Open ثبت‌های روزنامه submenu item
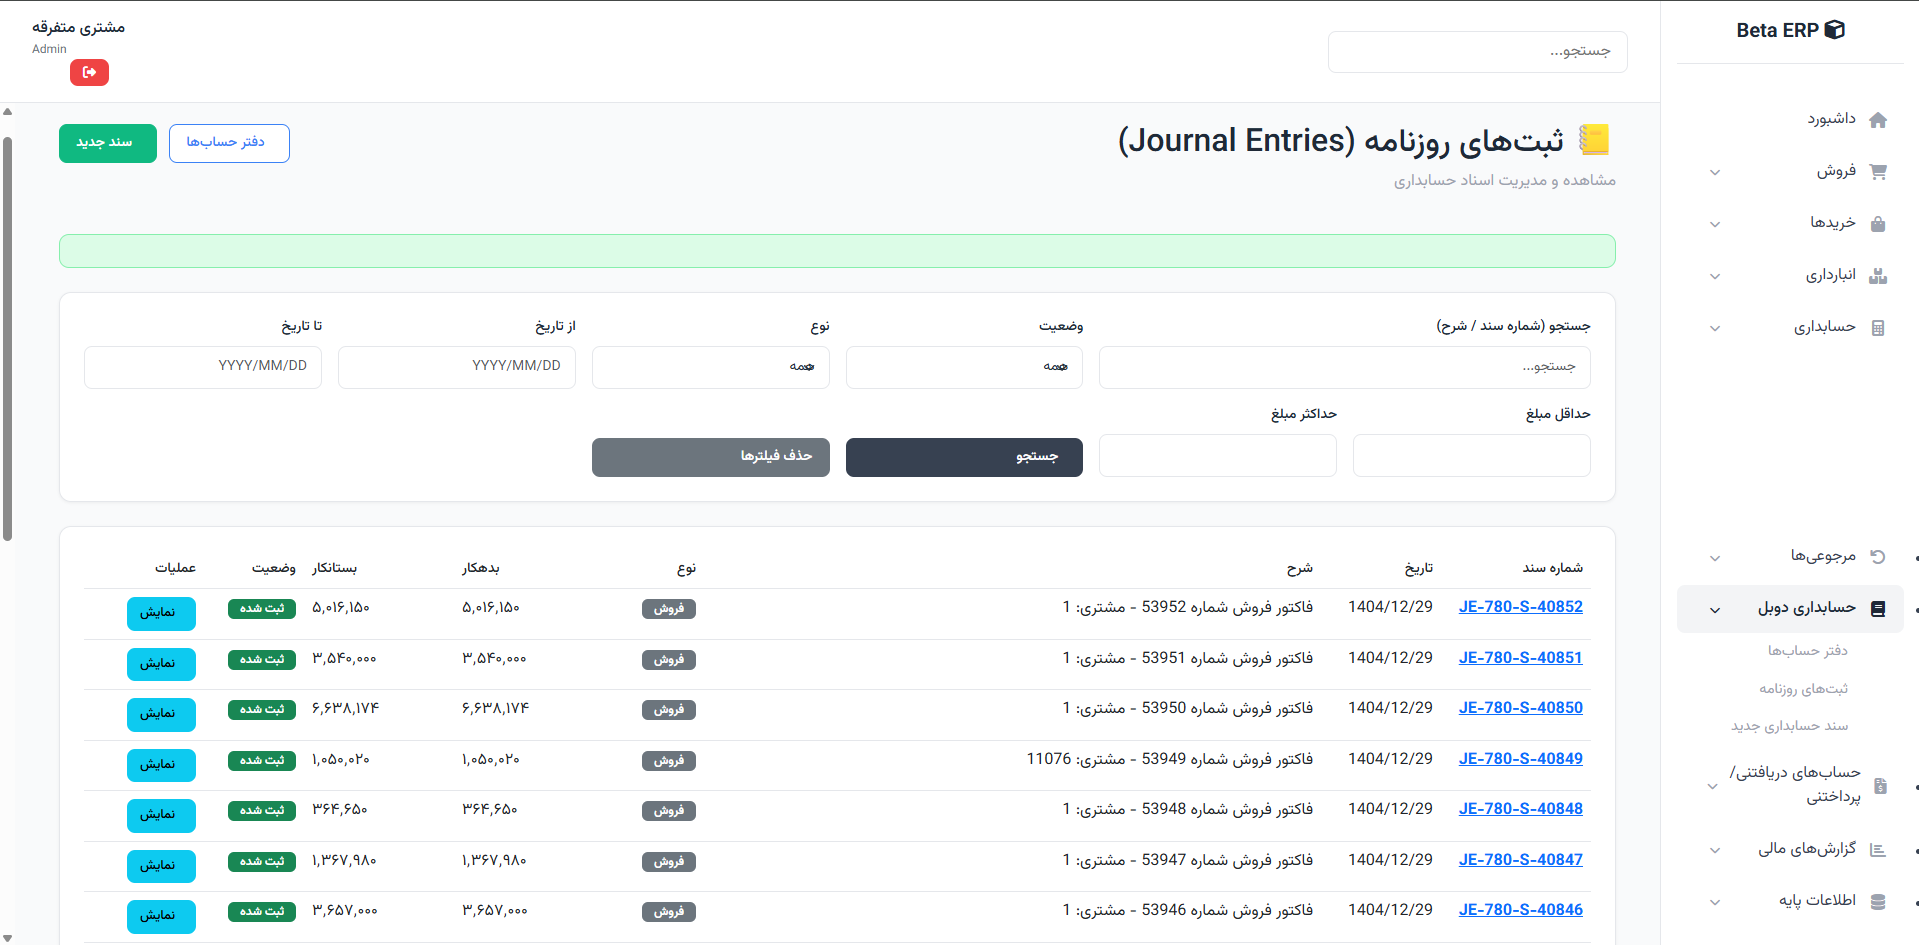This screenshot has width=1919, height=945. (x=1804, y=689)
